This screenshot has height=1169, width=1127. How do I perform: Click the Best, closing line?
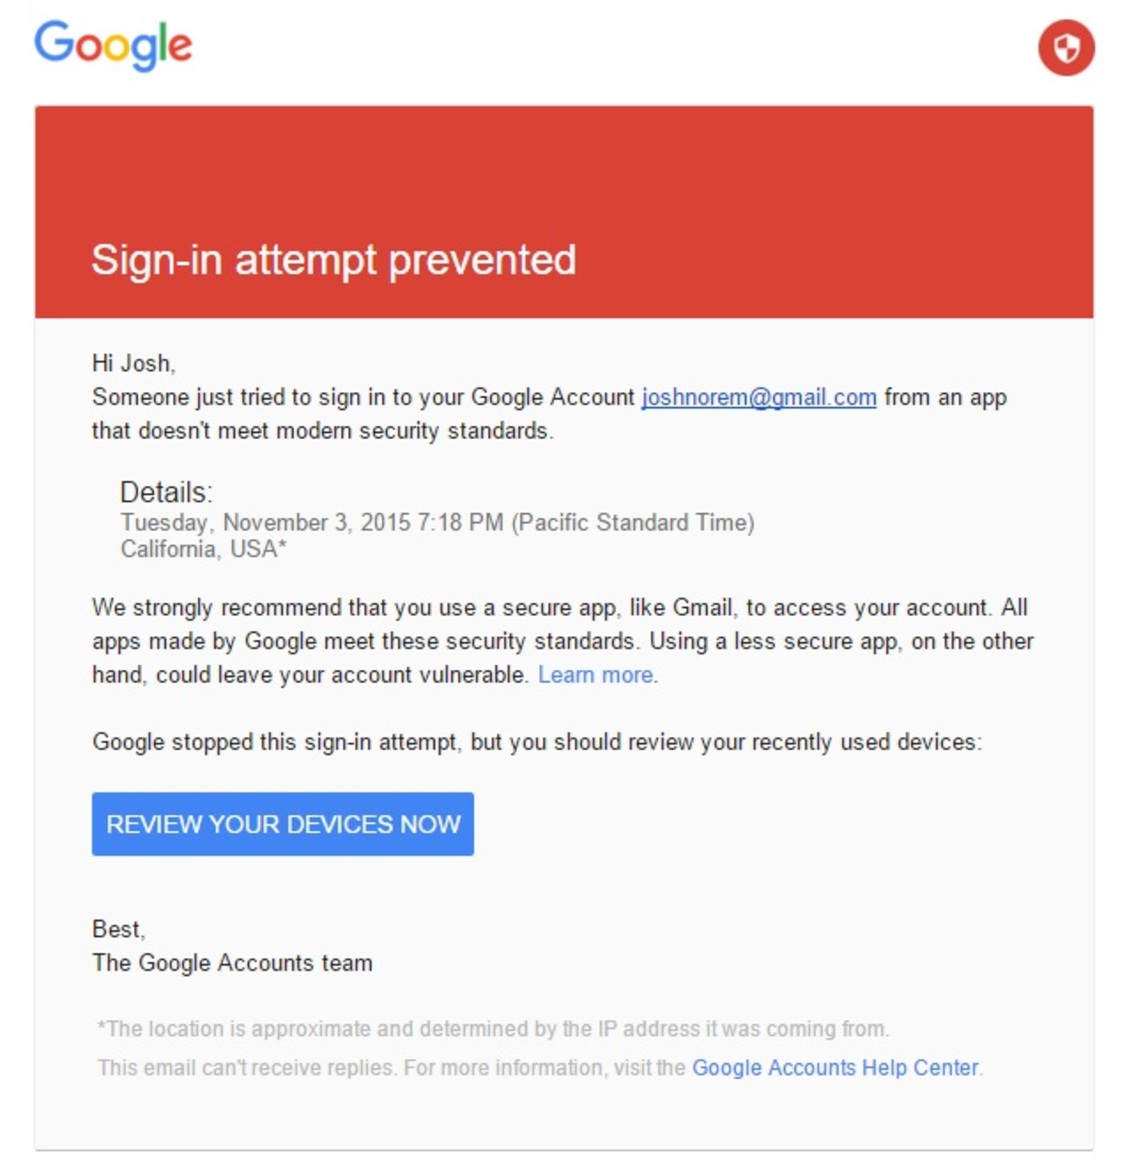click(x=119, y=929)
